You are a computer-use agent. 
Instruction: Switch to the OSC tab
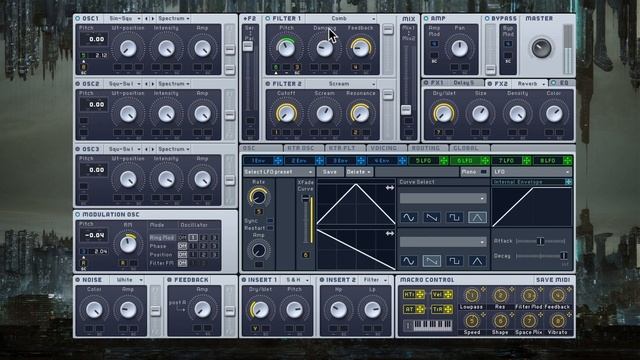pos(262,148)
